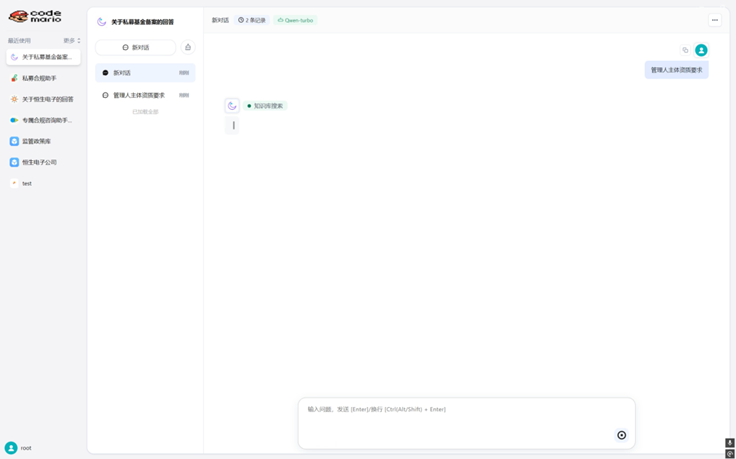
Task: Copy the user message with copy icon
Action: coord(685,50)
